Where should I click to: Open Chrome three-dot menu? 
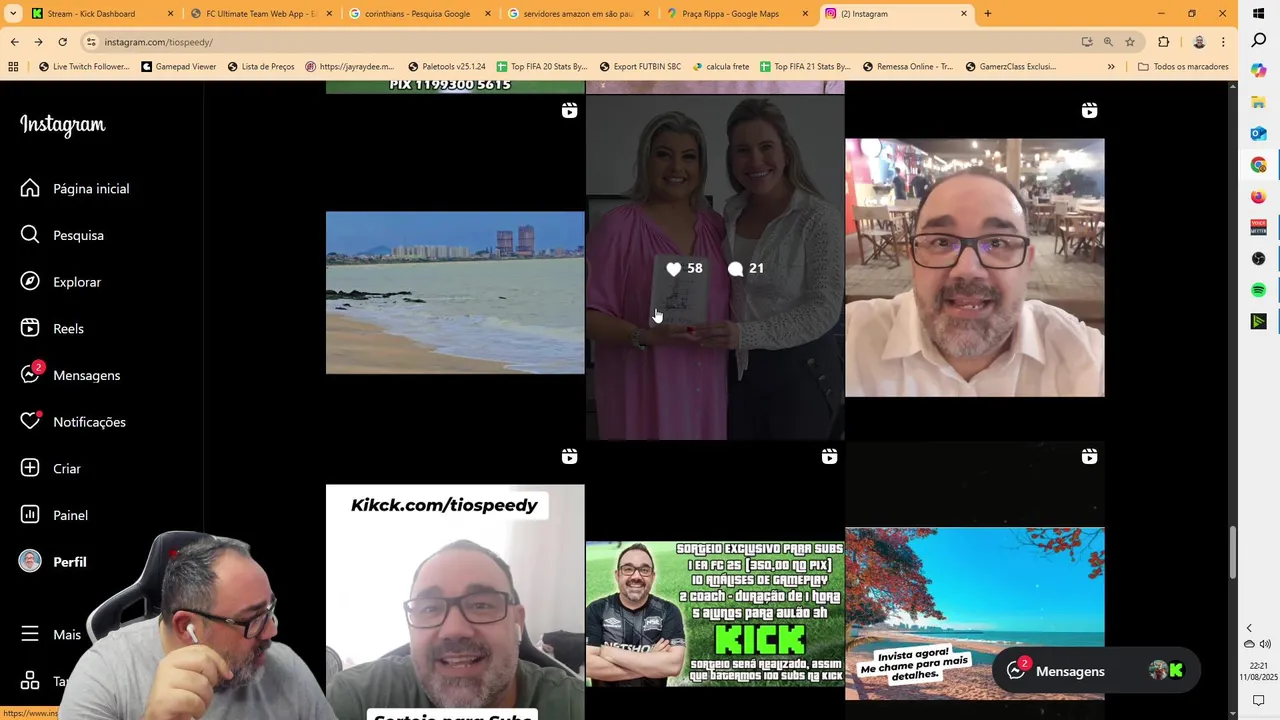click(1223, 42)
